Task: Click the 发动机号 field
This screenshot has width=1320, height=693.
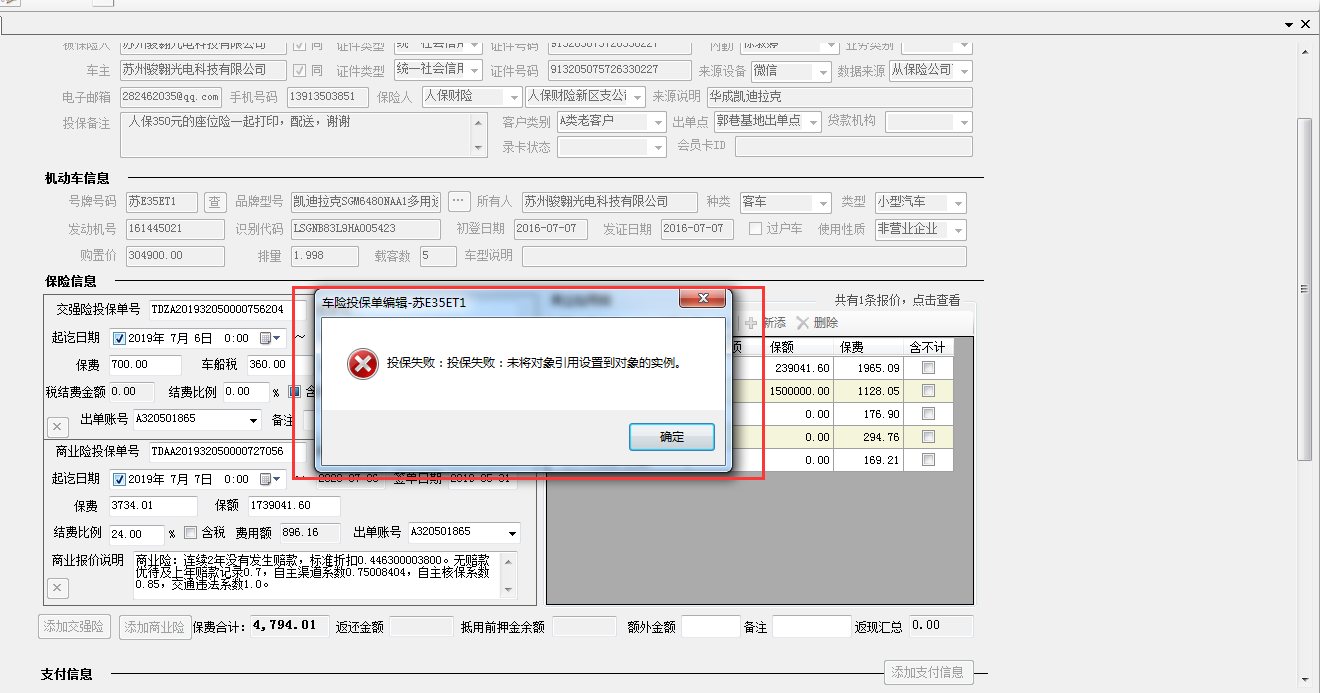Action: (175, 229)
